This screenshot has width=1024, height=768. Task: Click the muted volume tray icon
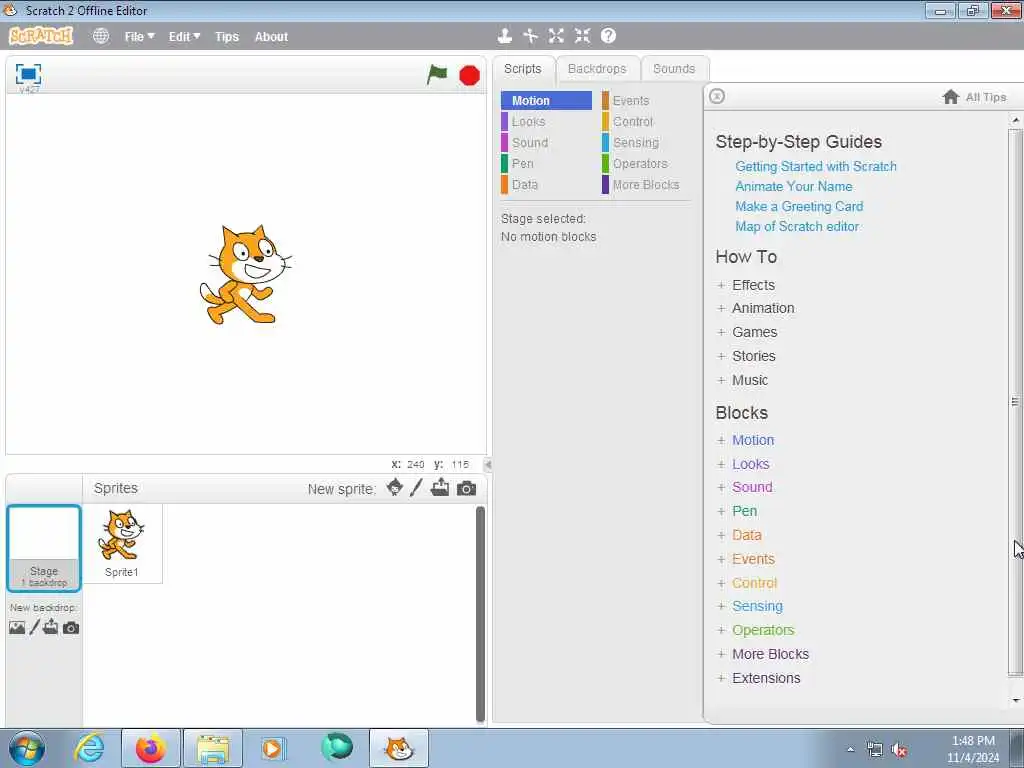pos(900,750)
